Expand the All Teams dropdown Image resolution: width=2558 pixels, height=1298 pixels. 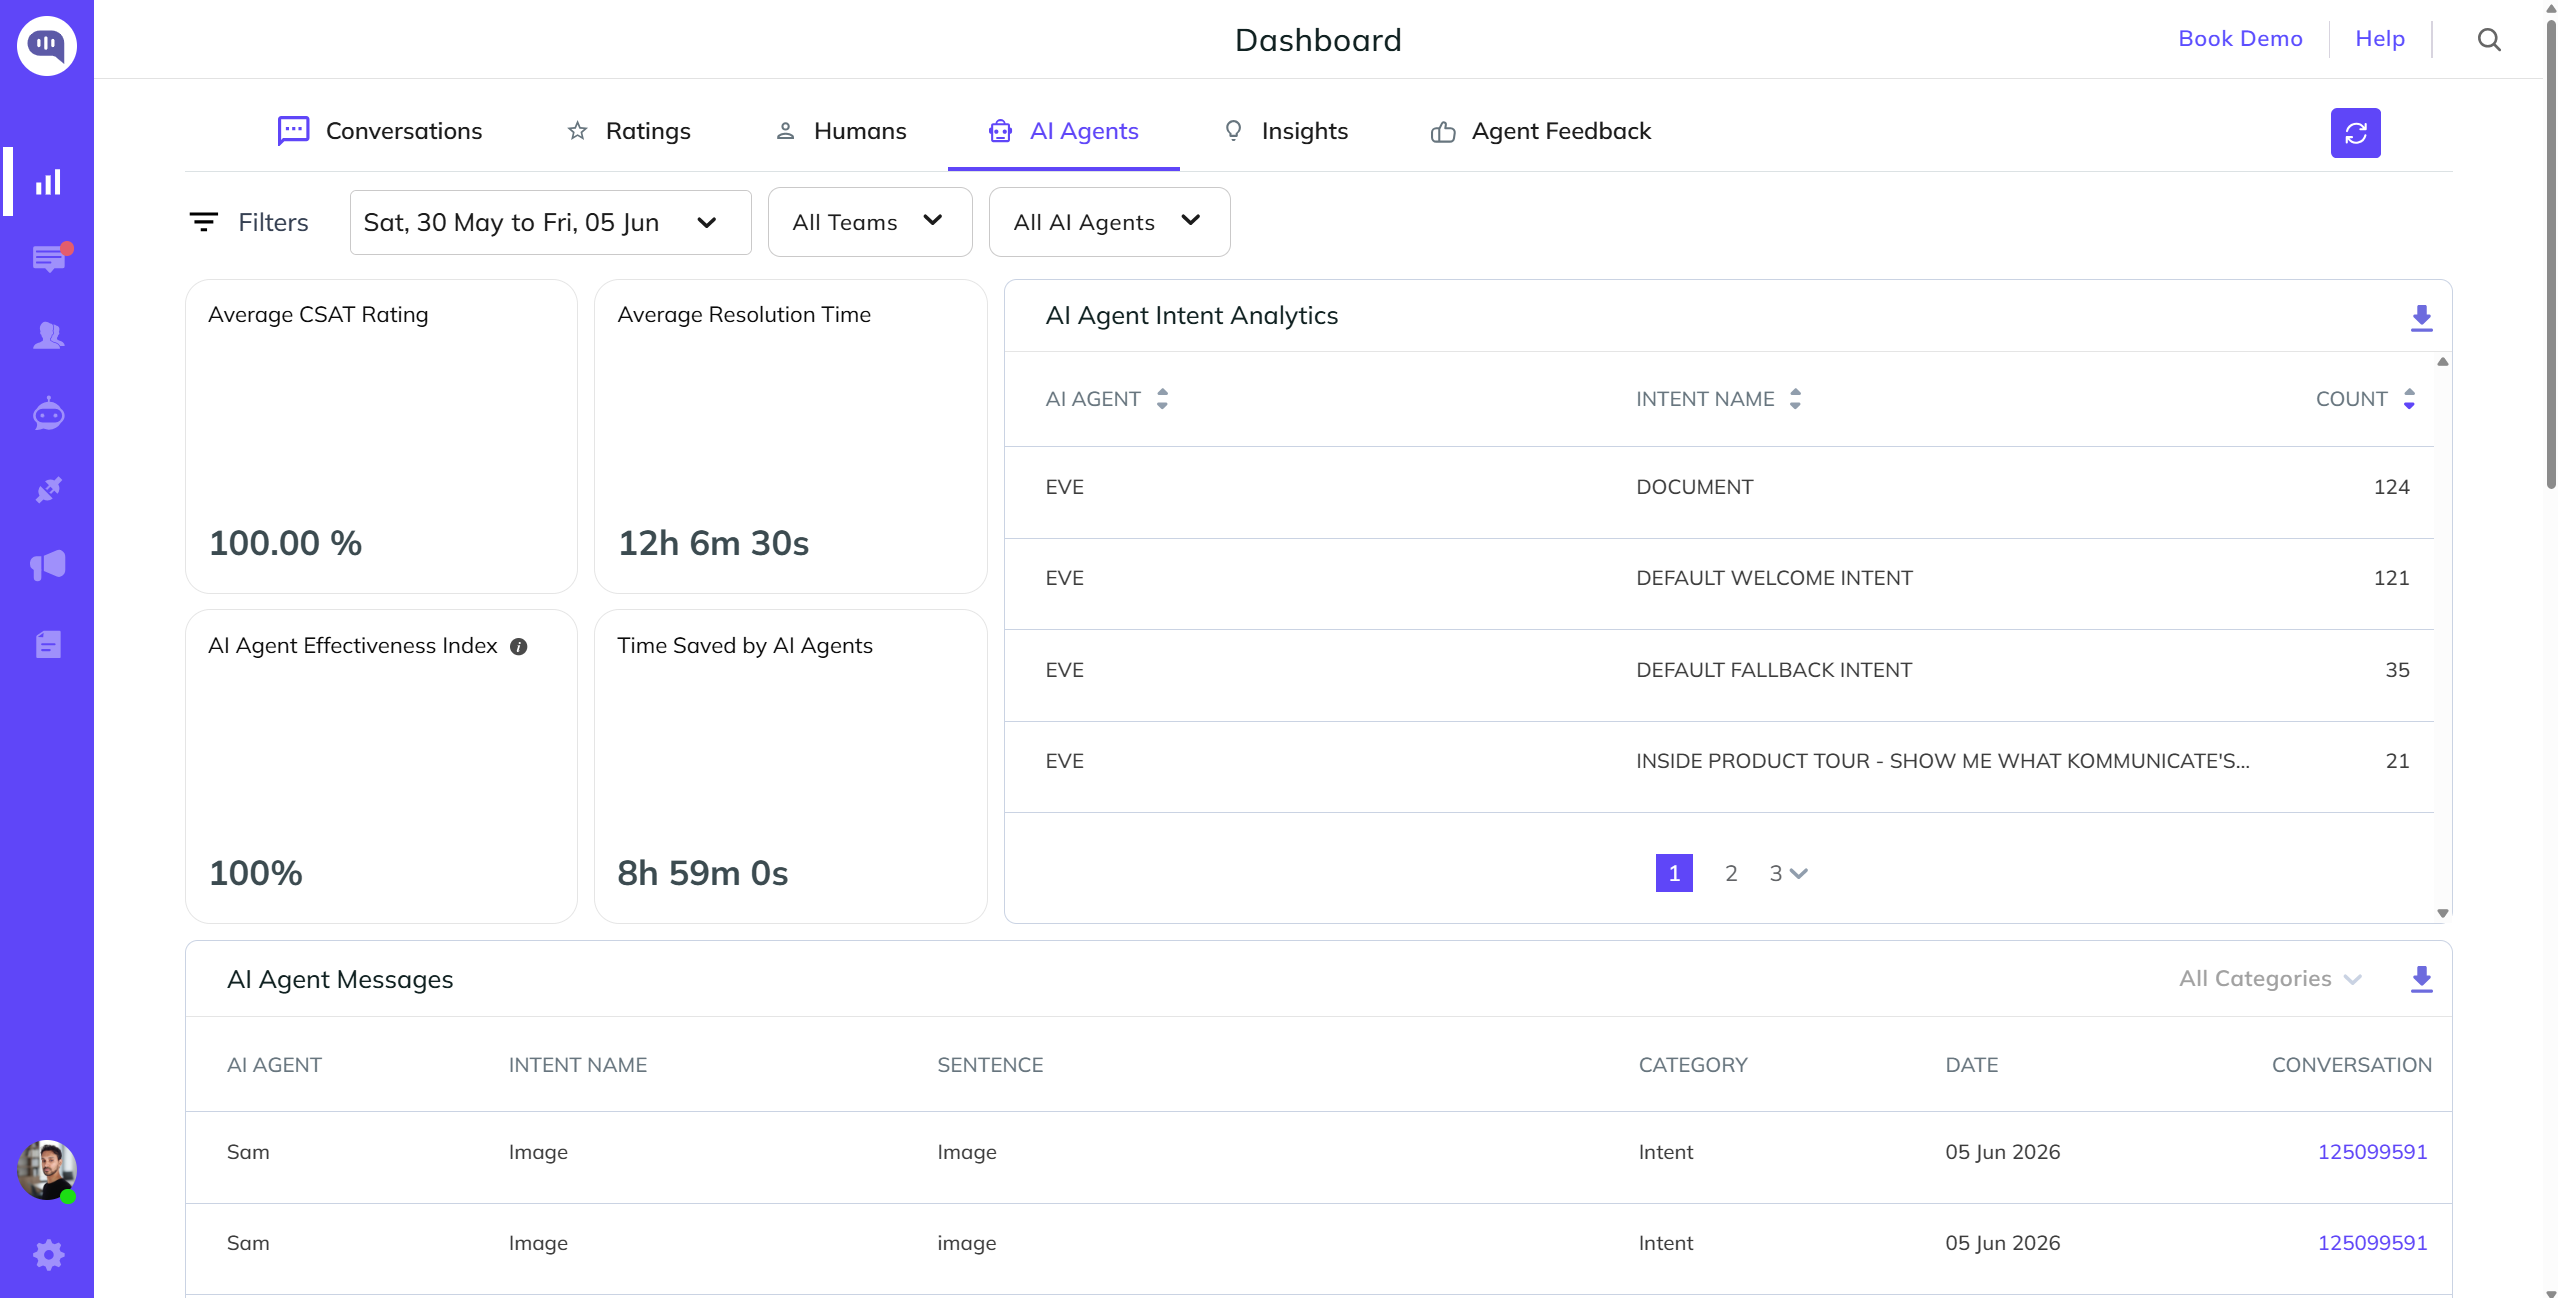[x=870, y=222]
